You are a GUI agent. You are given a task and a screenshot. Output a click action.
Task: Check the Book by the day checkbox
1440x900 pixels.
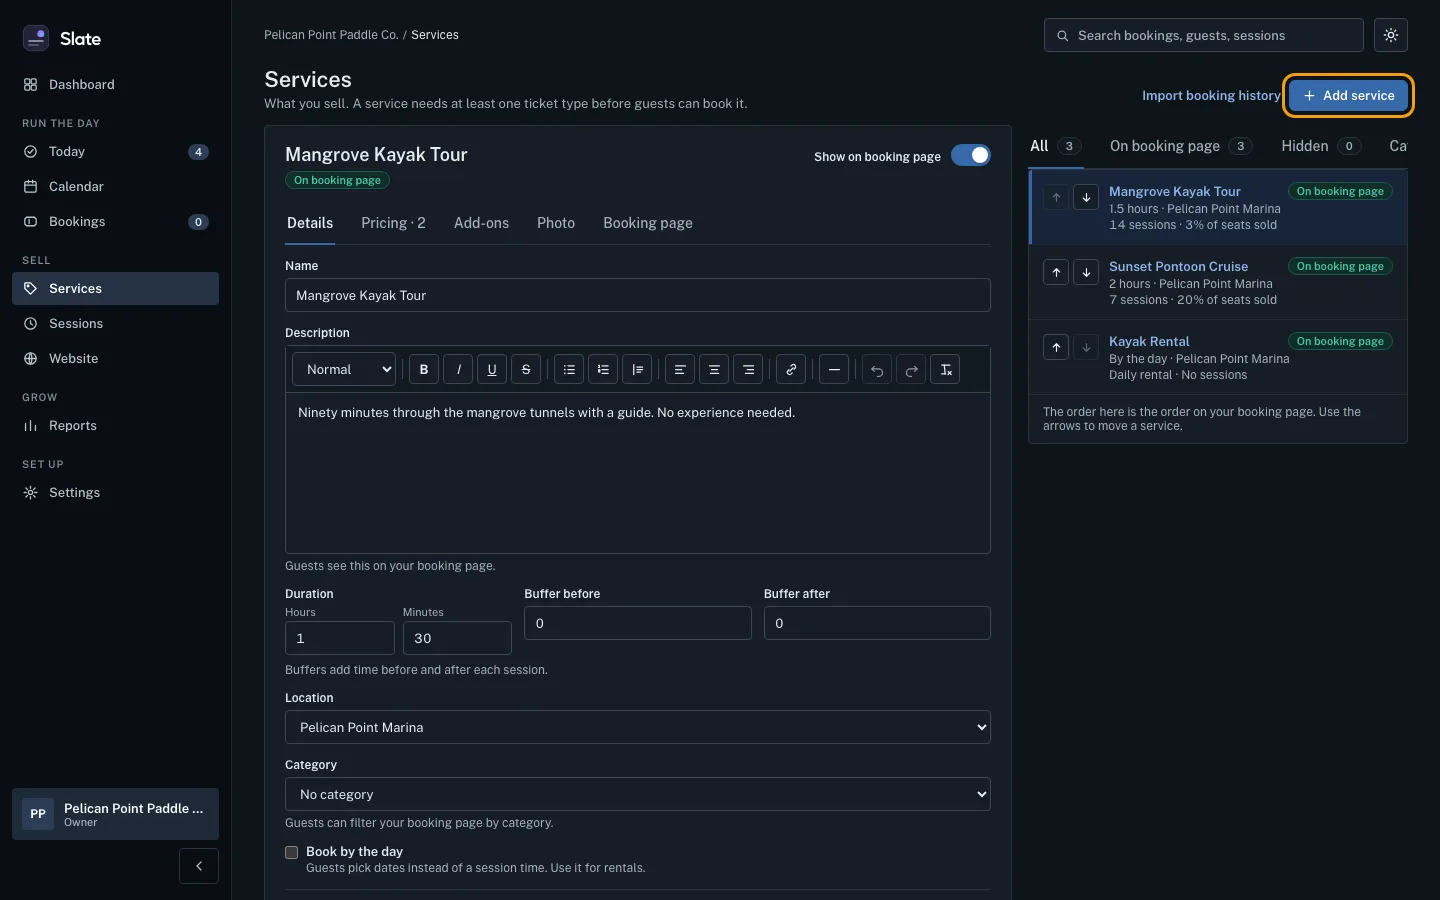pyautogui.click(x=292, y=852)
